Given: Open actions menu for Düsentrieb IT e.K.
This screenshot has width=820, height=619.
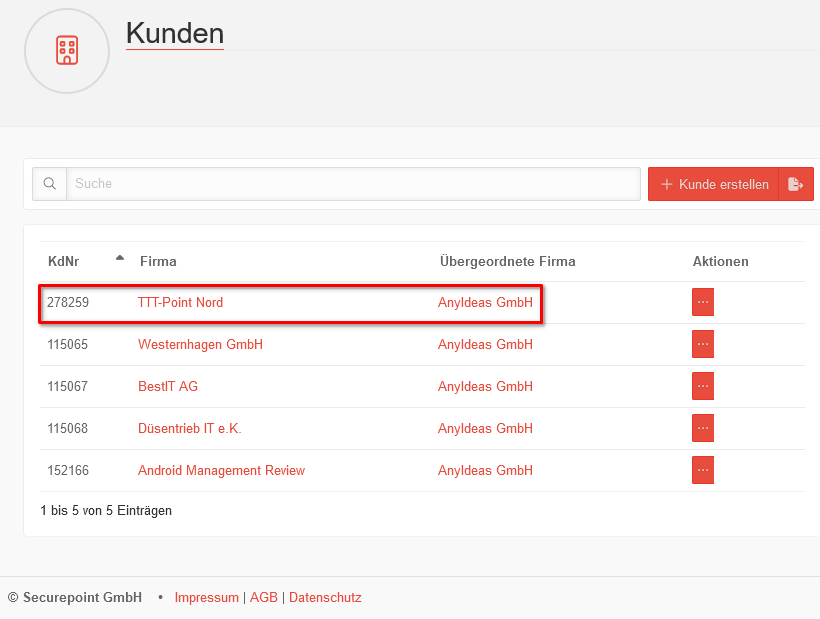Looking at the screenshot, I should (703, 428).
